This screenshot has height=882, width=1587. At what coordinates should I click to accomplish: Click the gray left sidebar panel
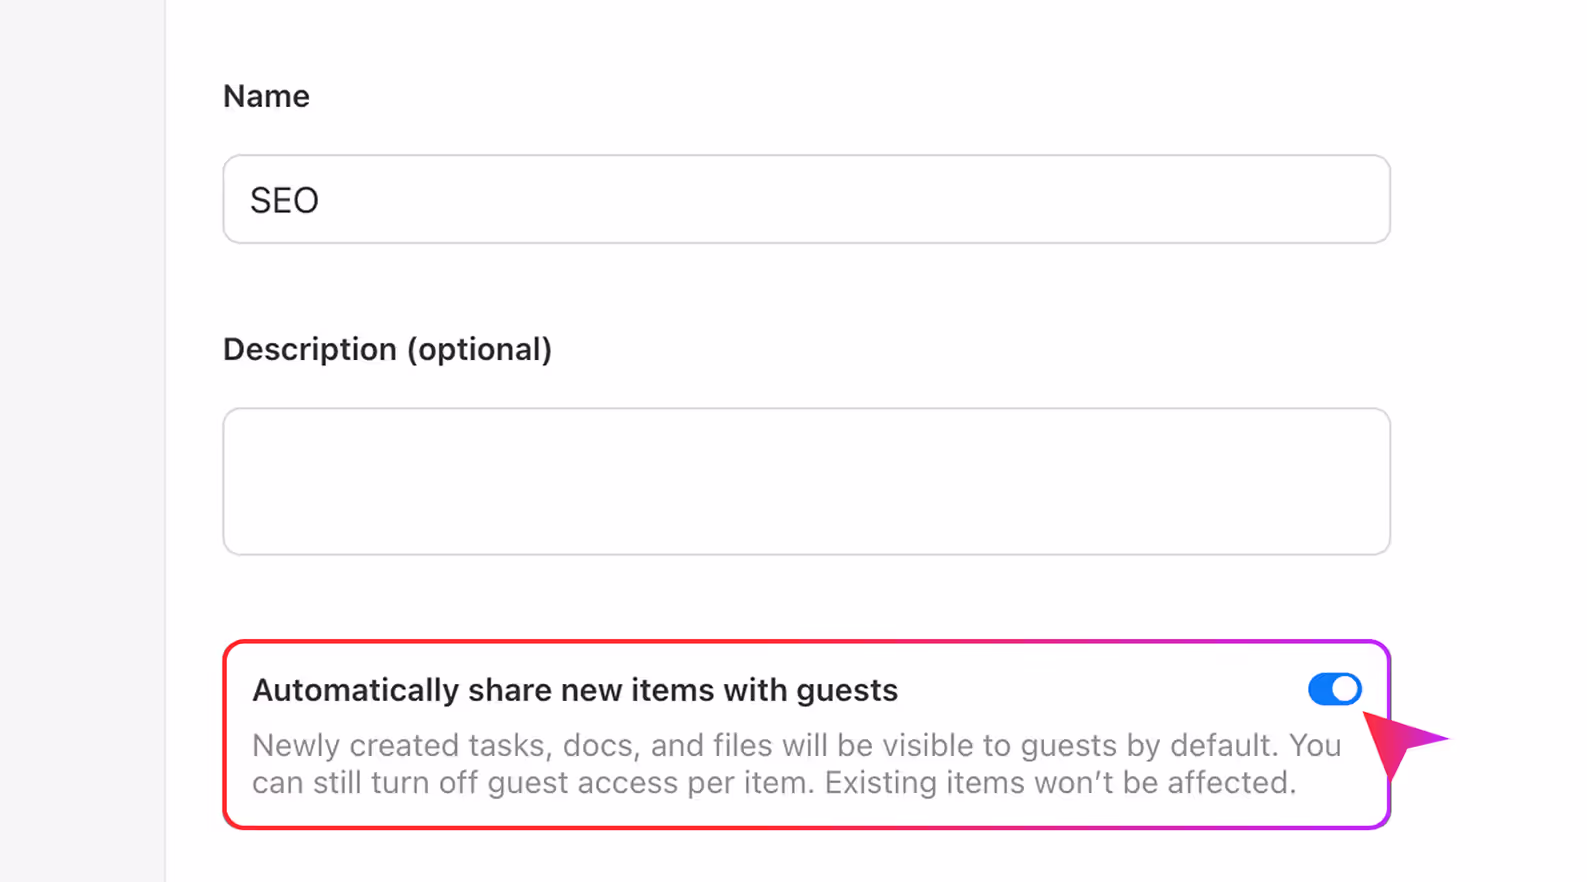click(x=82, y=440)
